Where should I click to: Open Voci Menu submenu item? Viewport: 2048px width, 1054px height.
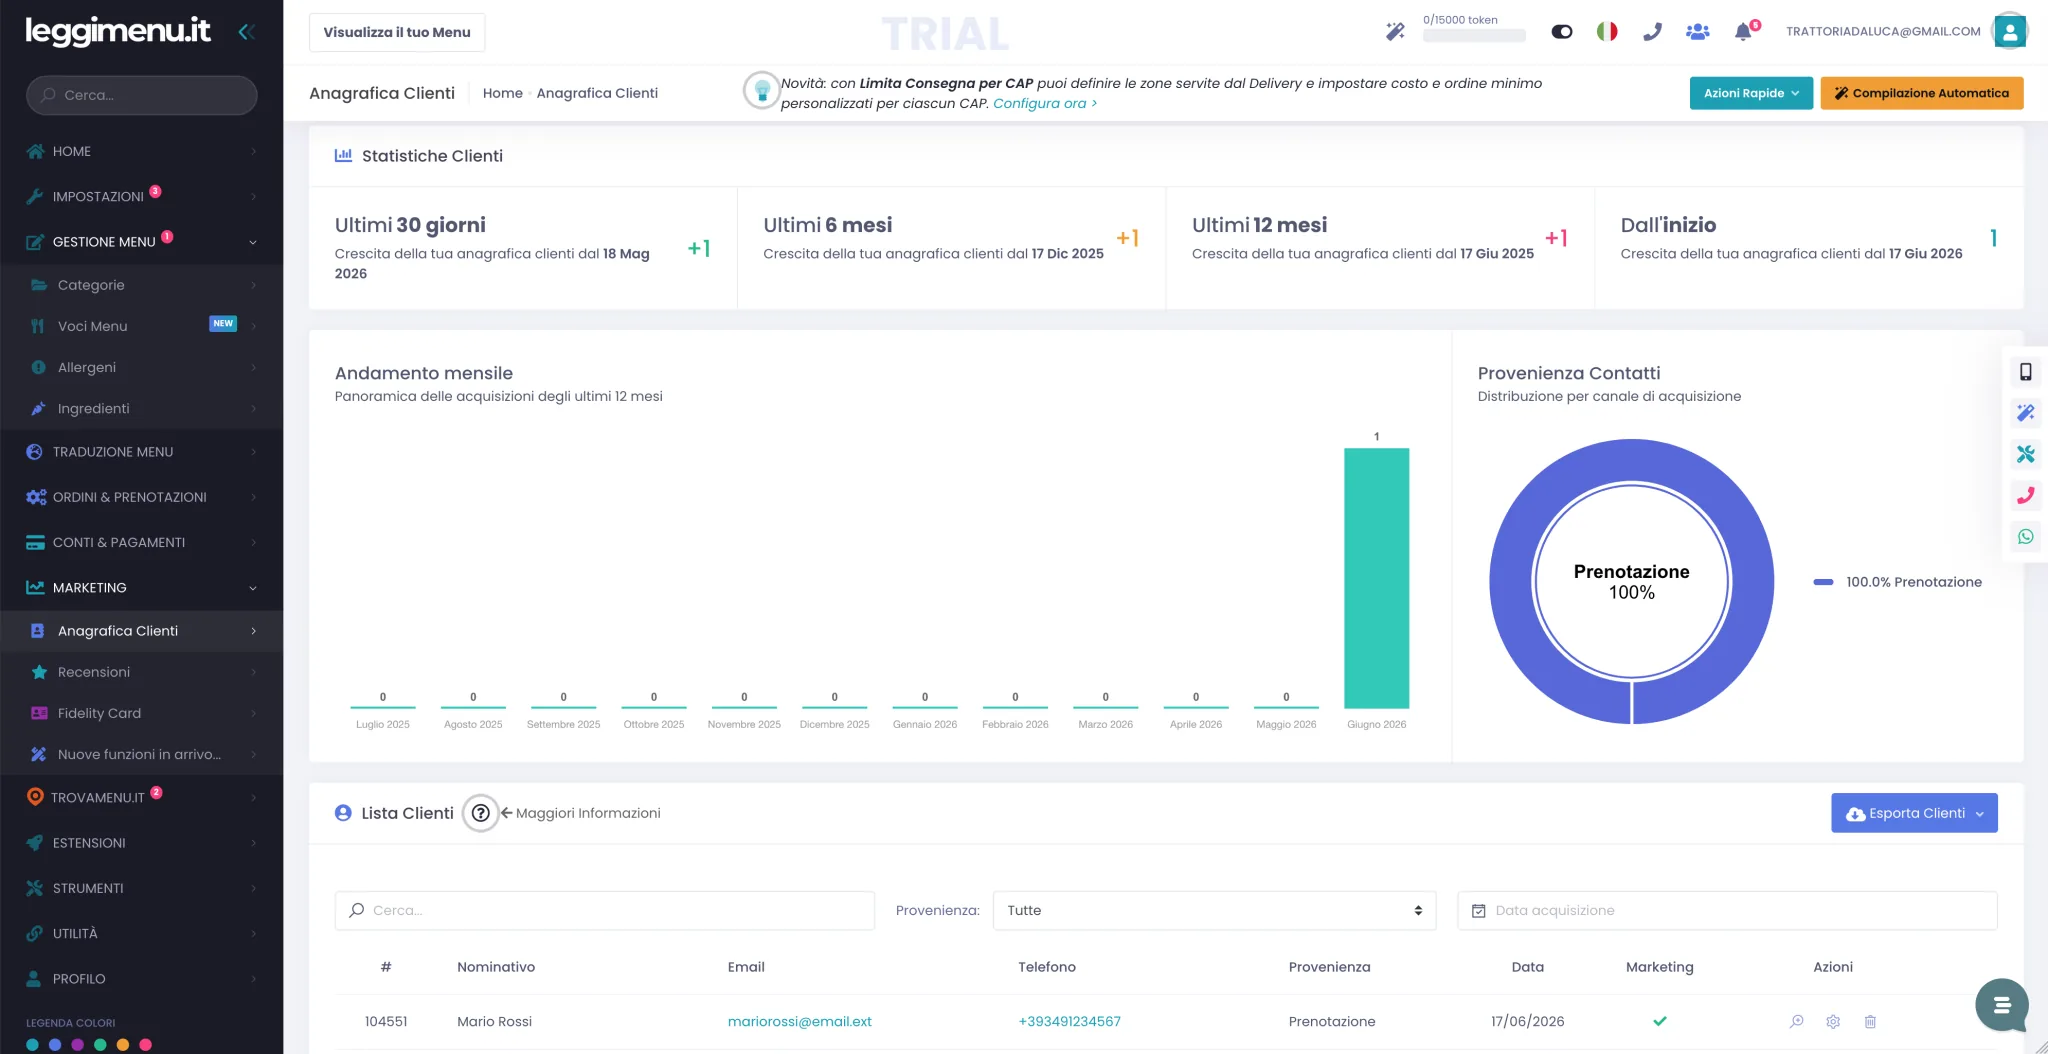point(141,326)
